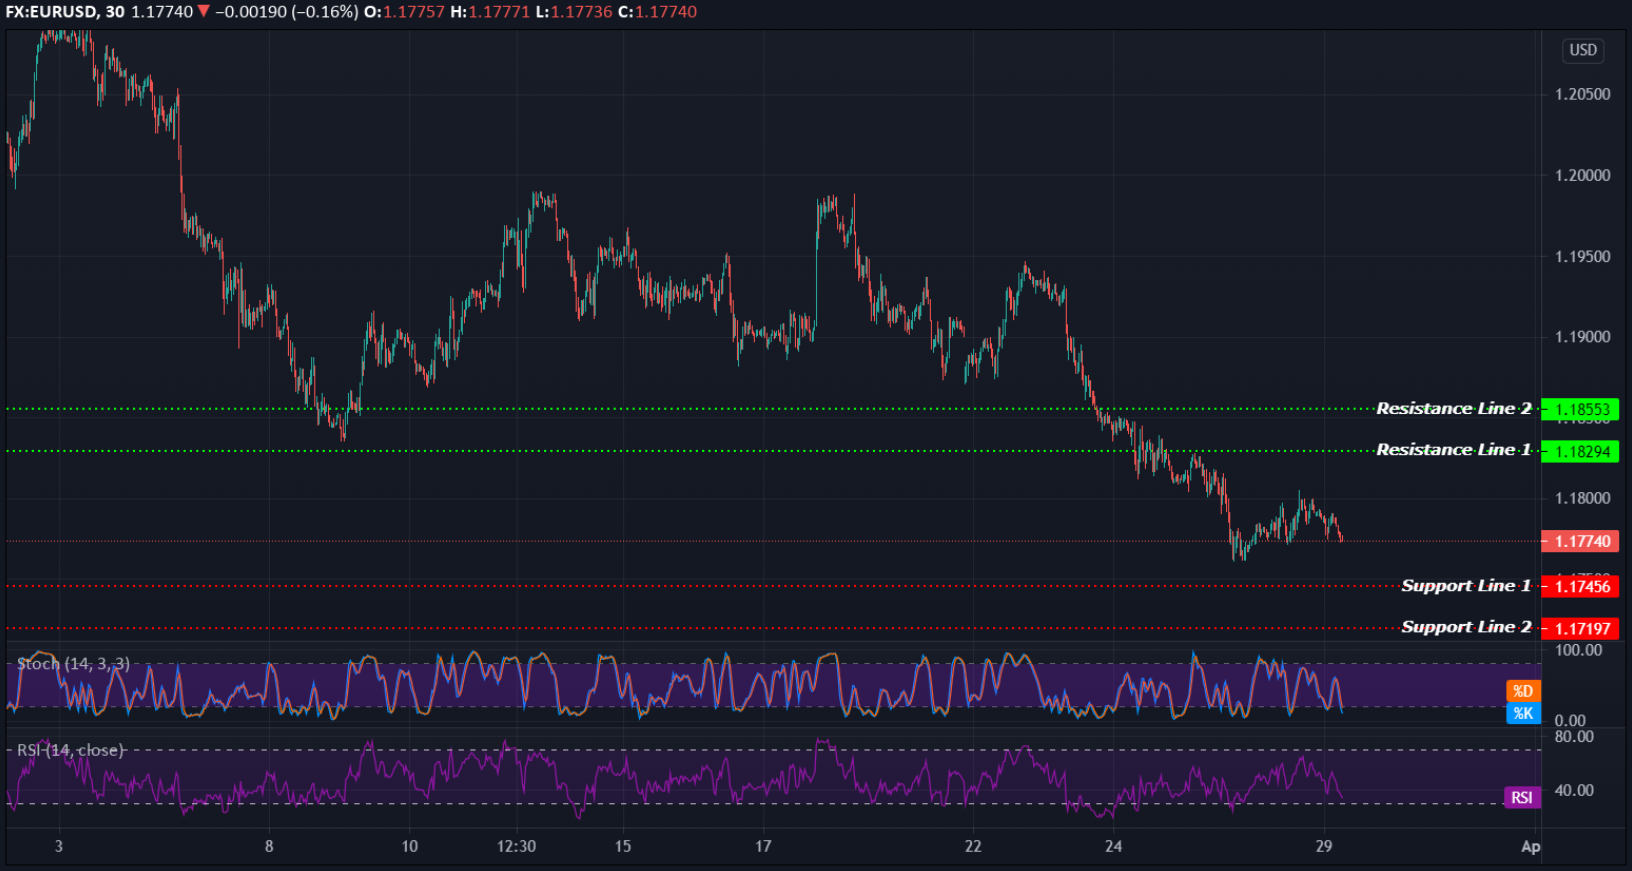Screen dimensions: 1632x871
Task: Click the date 22 on time axis
Action: [973, 846]
